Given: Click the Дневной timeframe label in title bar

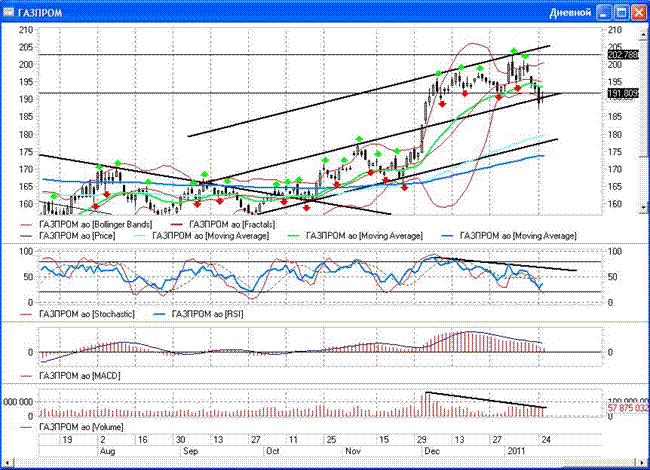Looking at the screenshot, I should [x=570, y=13].
